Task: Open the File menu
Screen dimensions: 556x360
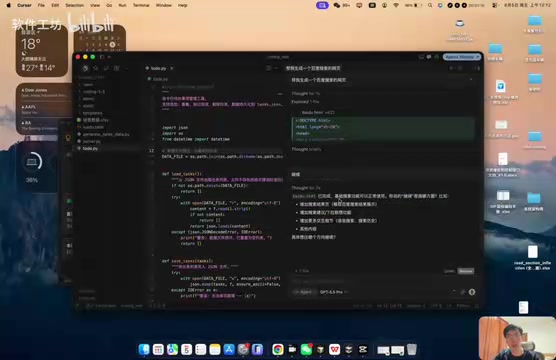Action: pyautogui.click(x=41, y=5)
